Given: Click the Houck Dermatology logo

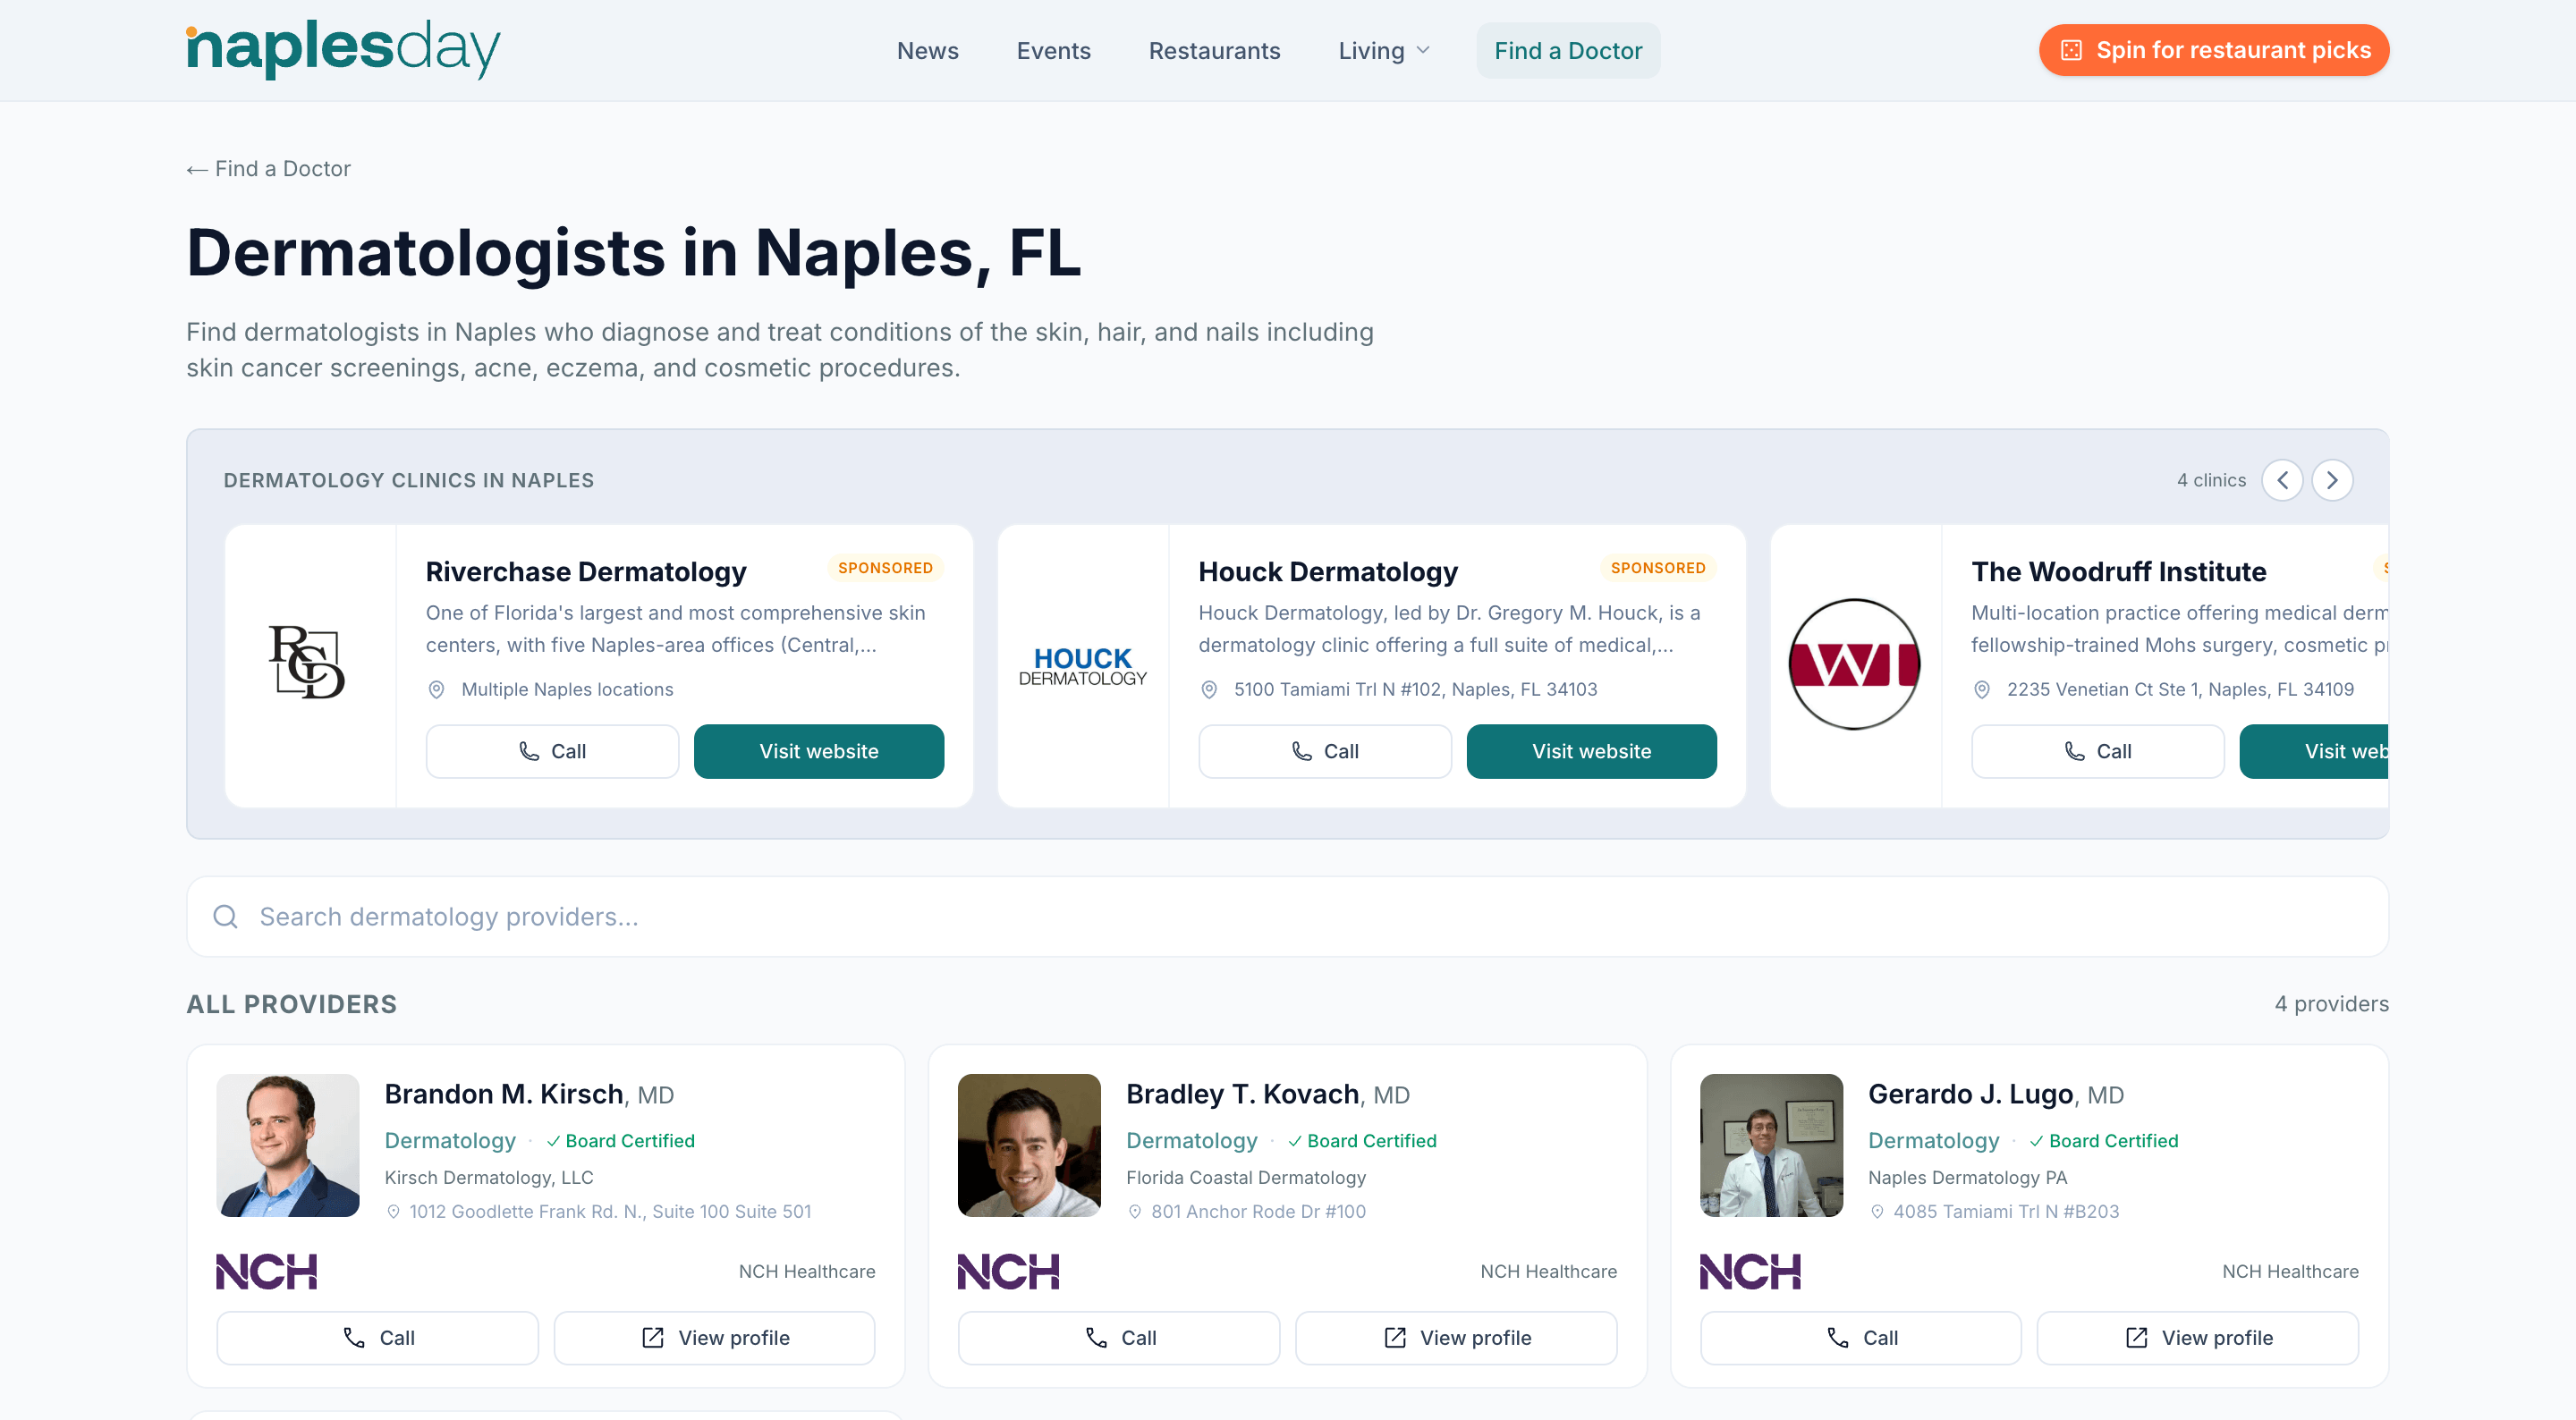Looking at the screenshot, I should point(1082,666).
